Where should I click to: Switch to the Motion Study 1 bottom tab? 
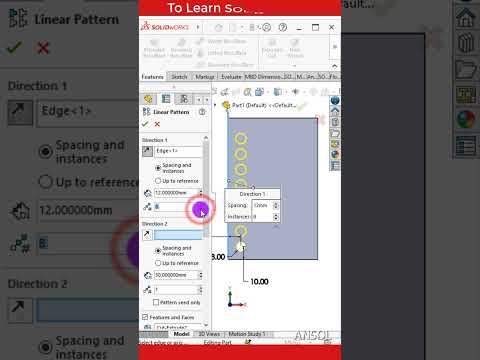click(247, 334)
